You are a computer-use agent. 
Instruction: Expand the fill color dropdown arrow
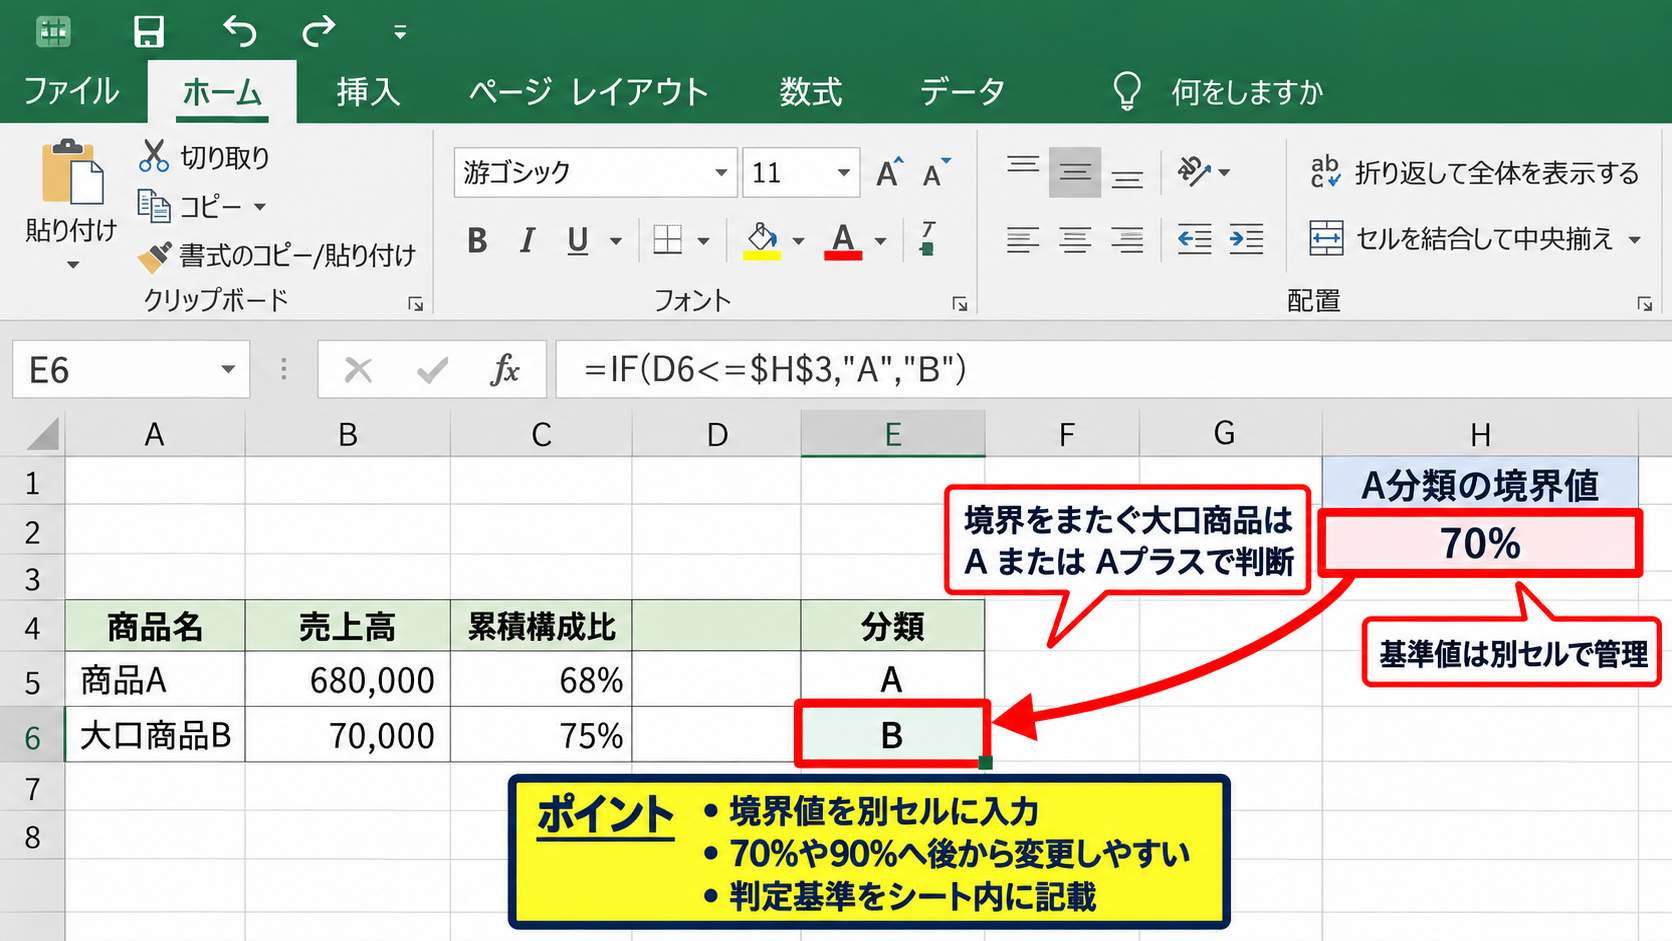pyautogui.click(x=798, y=241)
